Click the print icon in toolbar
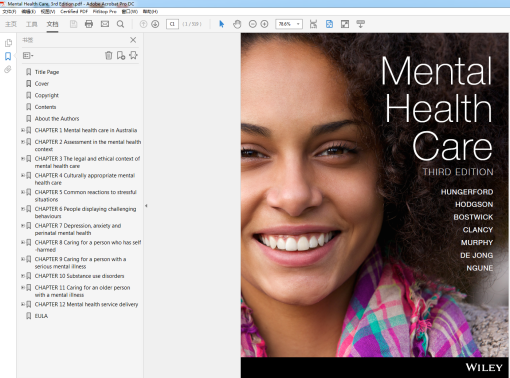 (x=89, y=24)
